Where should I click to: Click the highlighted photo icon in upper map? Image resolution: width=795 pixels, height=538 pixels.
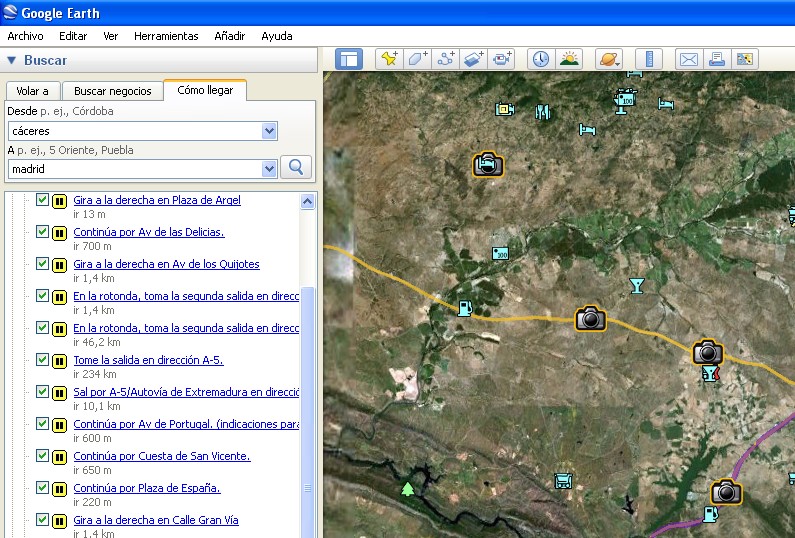tap(488, 164)
